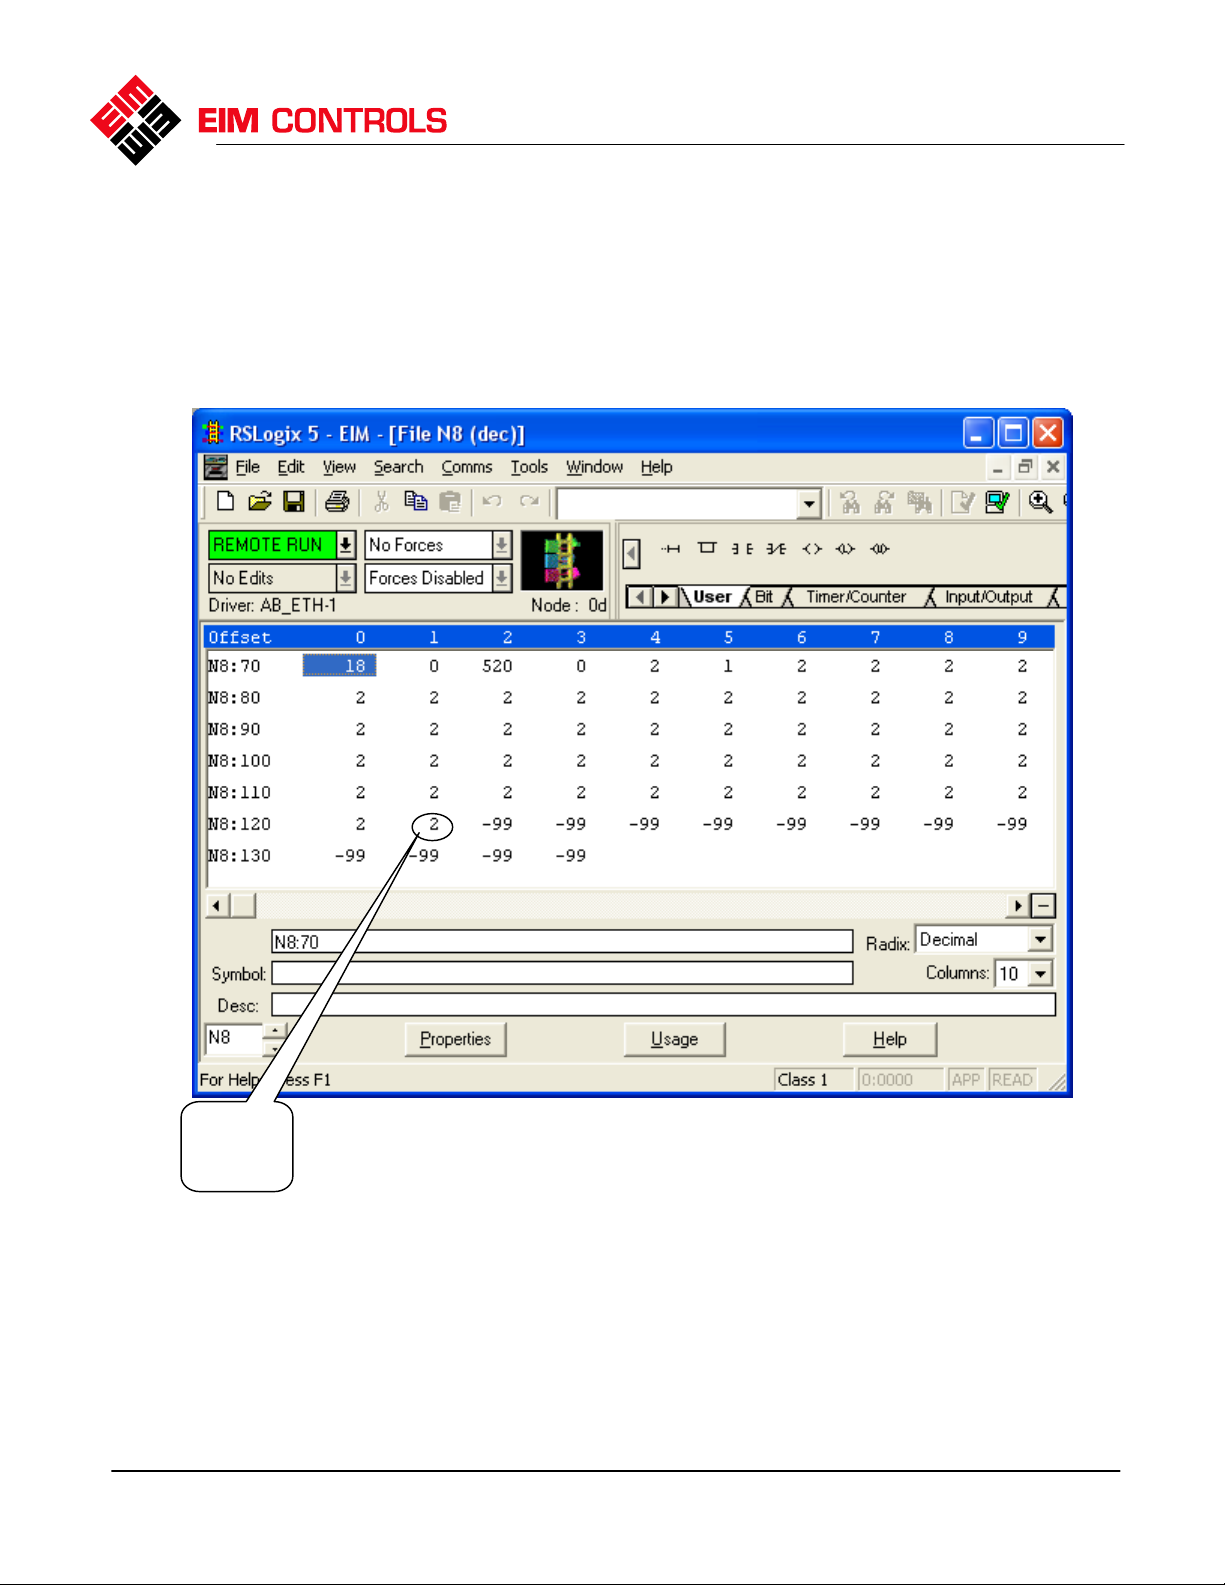
Task: Insert Examine If Closed contact instruction
Action: [742, 548]
